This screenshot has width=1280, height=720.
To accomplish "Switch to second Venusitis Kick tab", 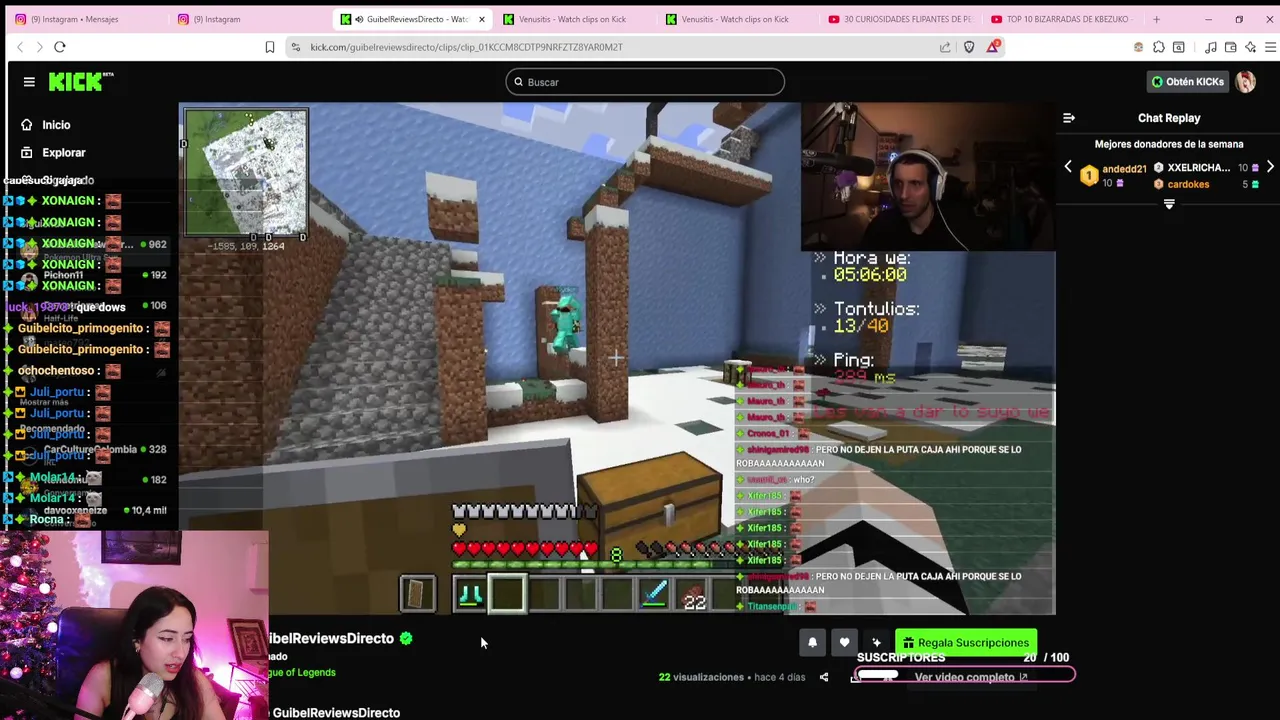I will (x=738, y=19).
